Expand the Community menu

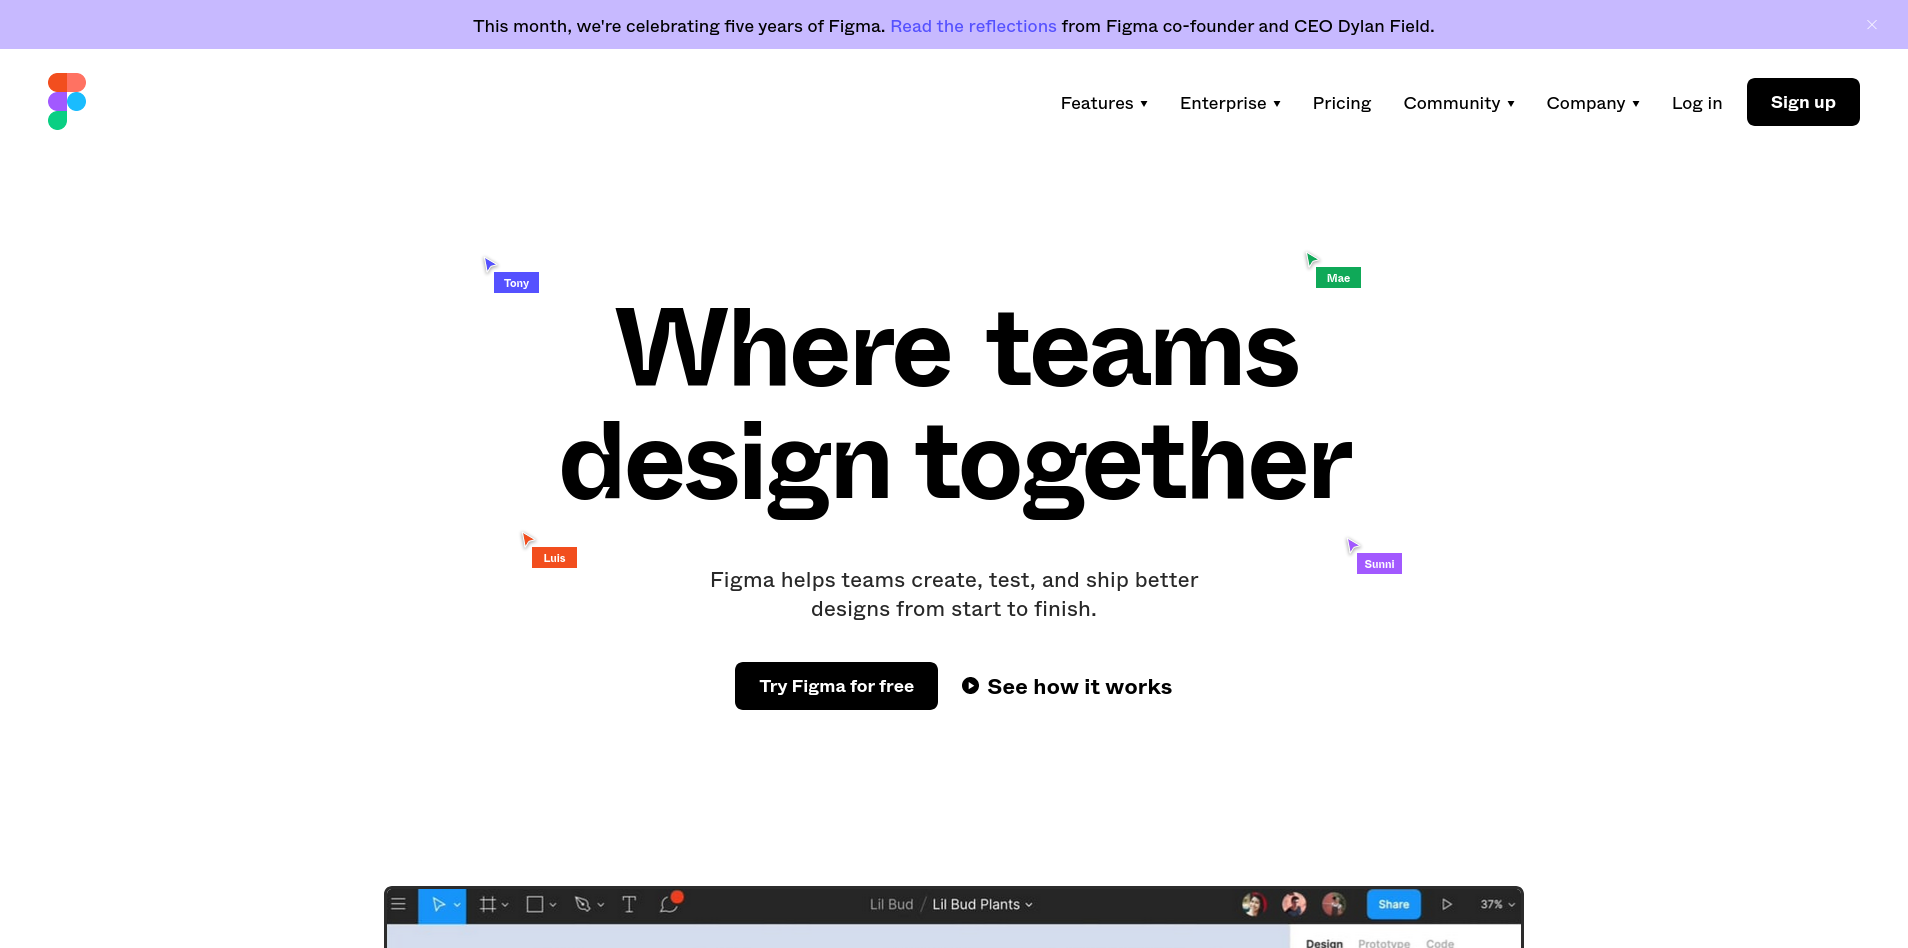[1459, 103]
